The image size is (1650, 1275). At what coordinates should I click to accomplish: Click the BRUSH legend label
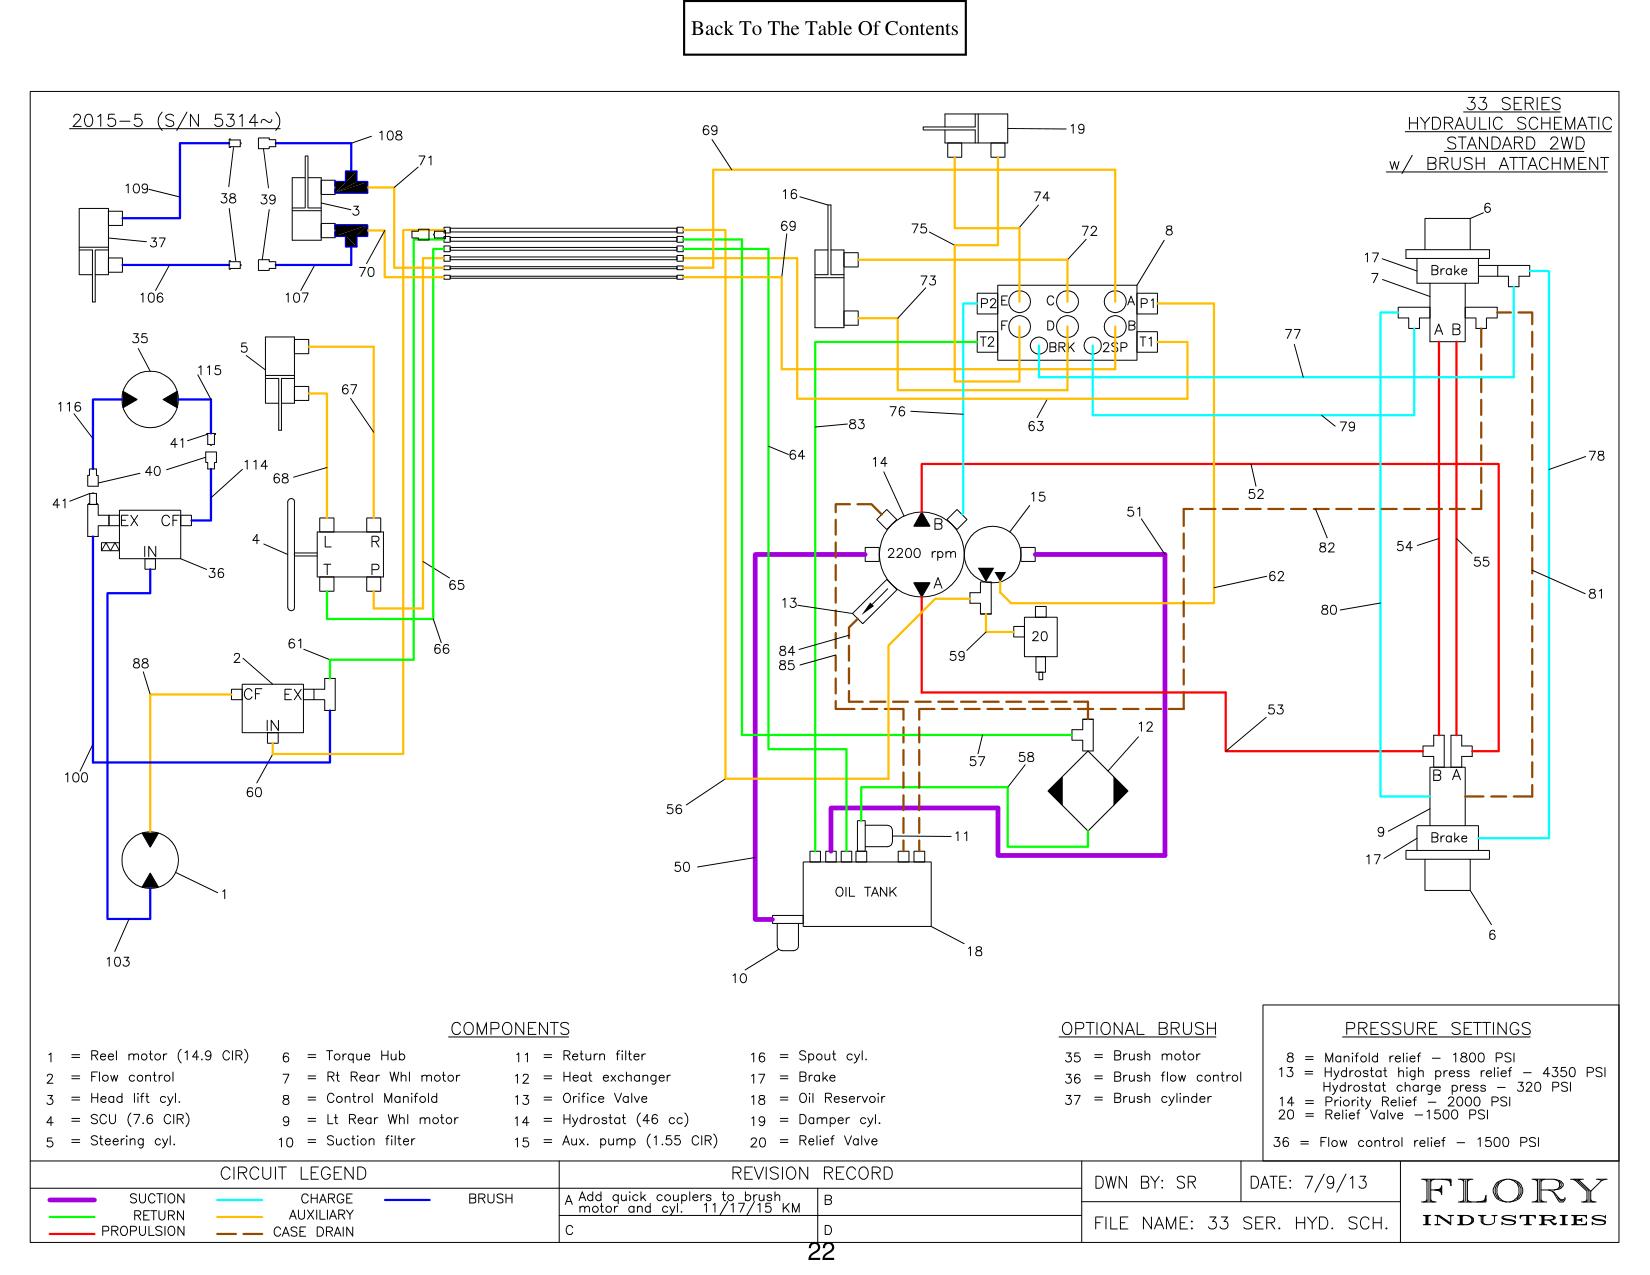point(490,1198)
